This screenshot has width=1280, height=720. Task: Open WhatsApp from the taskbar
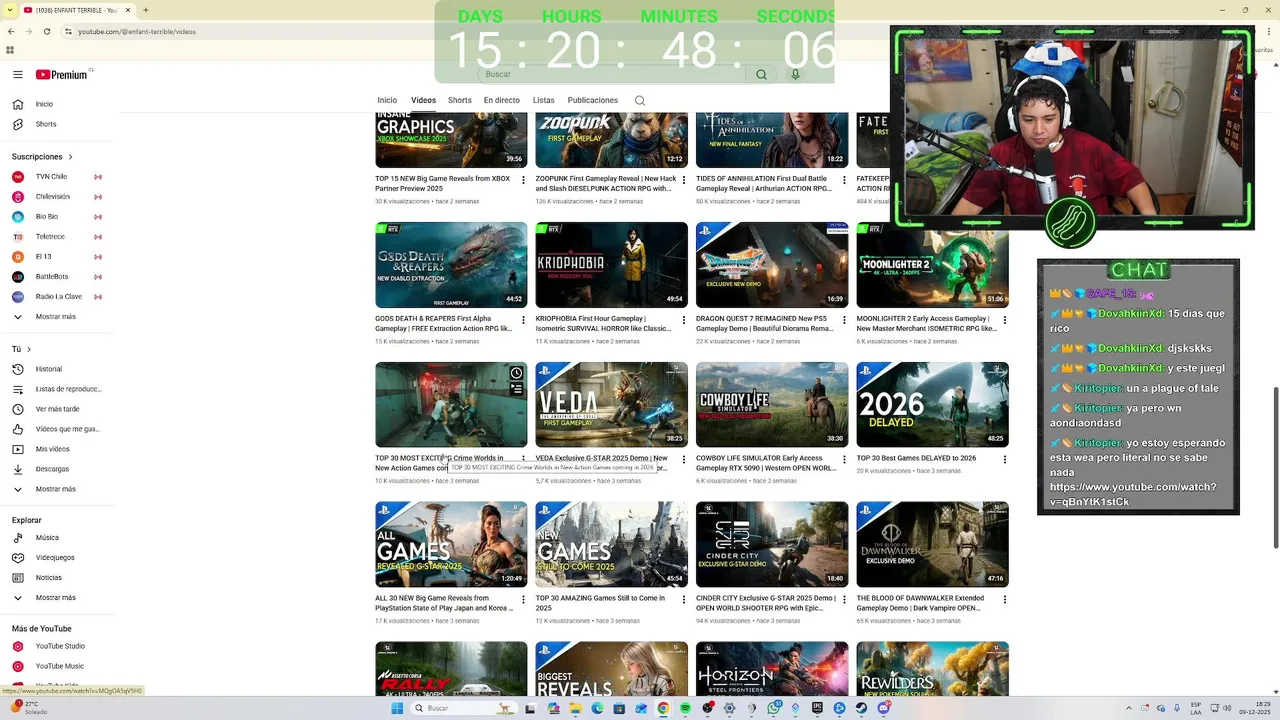click(774, 708)
